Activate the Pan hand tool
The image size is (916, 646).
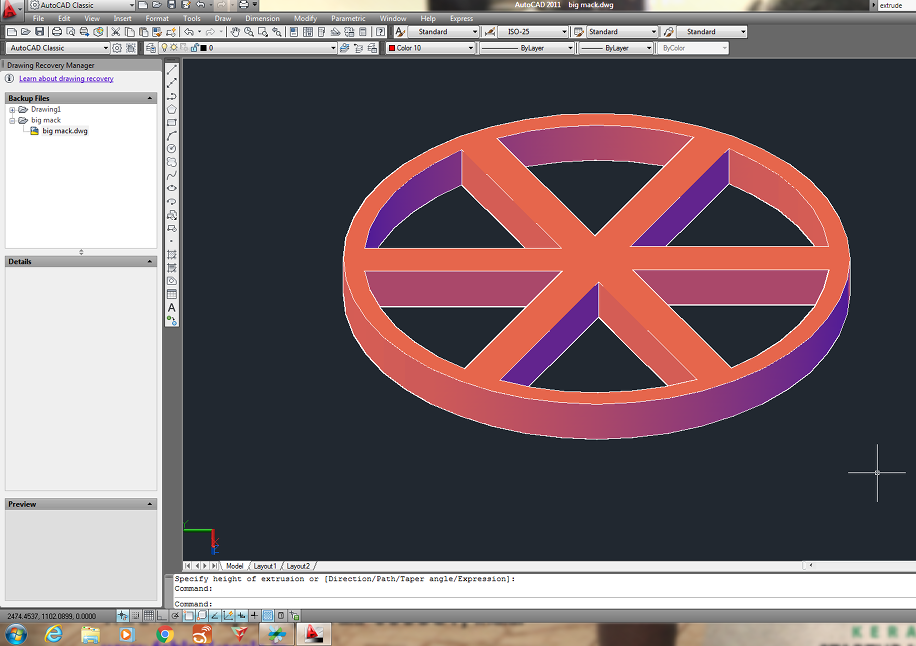(x=235, y=32)
